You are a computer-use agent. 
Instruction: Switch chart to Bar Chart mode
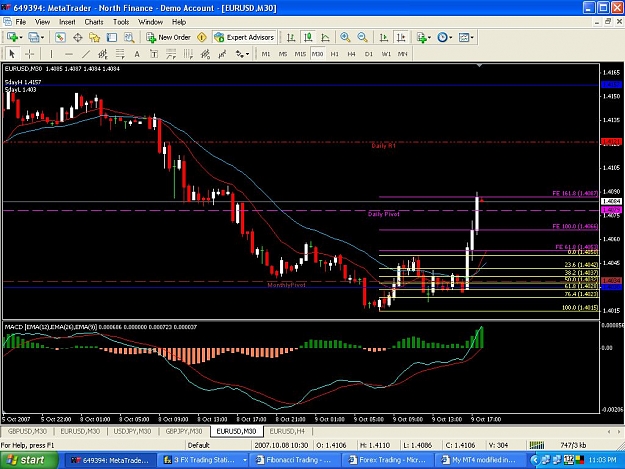pyautogui.click(x=291, y=37)
